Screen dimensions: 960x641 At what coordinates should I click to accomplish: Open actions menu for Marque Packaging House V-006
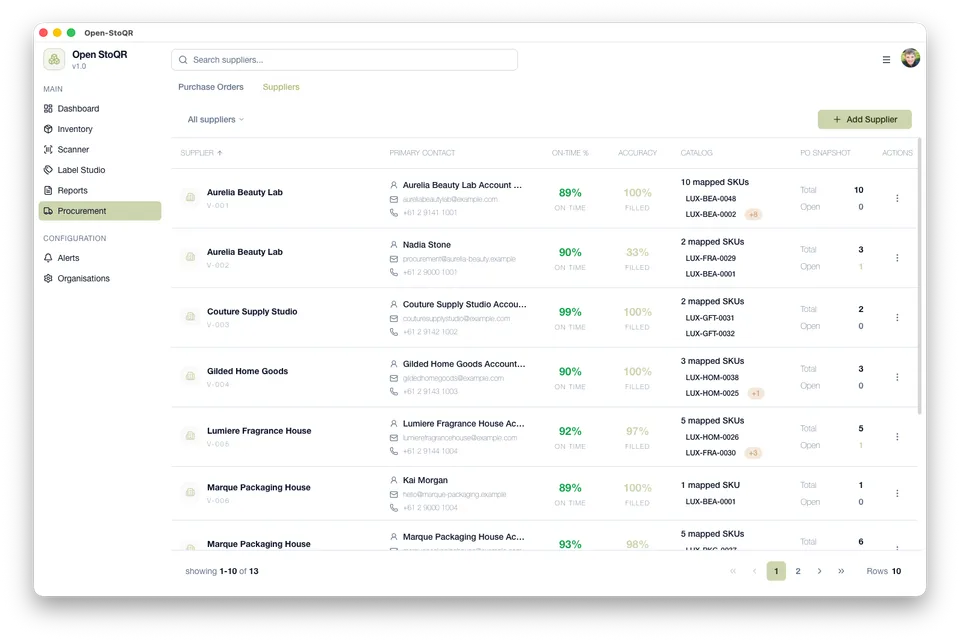click(897, 493)
